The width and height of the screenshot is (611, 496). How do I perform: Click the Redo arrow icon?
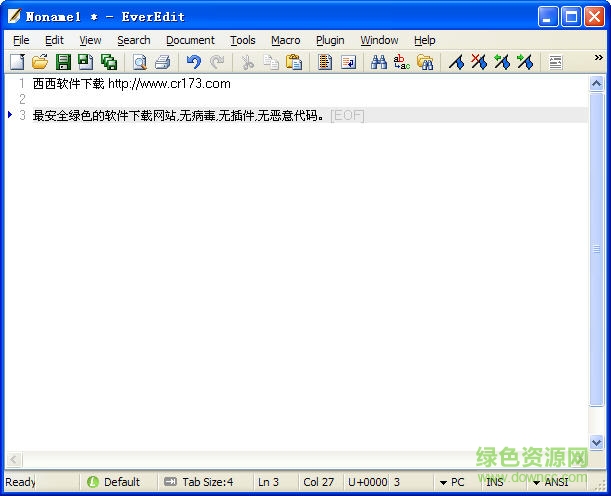(217, 62)
